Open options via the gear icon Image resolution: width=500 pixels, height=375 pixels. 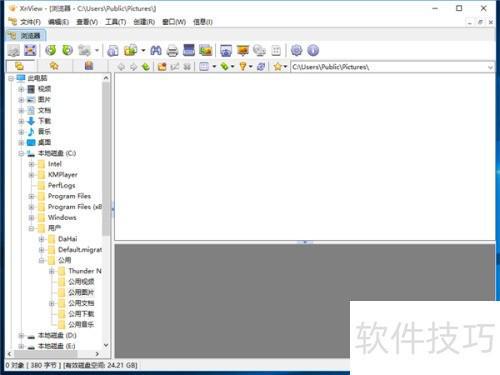point(296,50)
